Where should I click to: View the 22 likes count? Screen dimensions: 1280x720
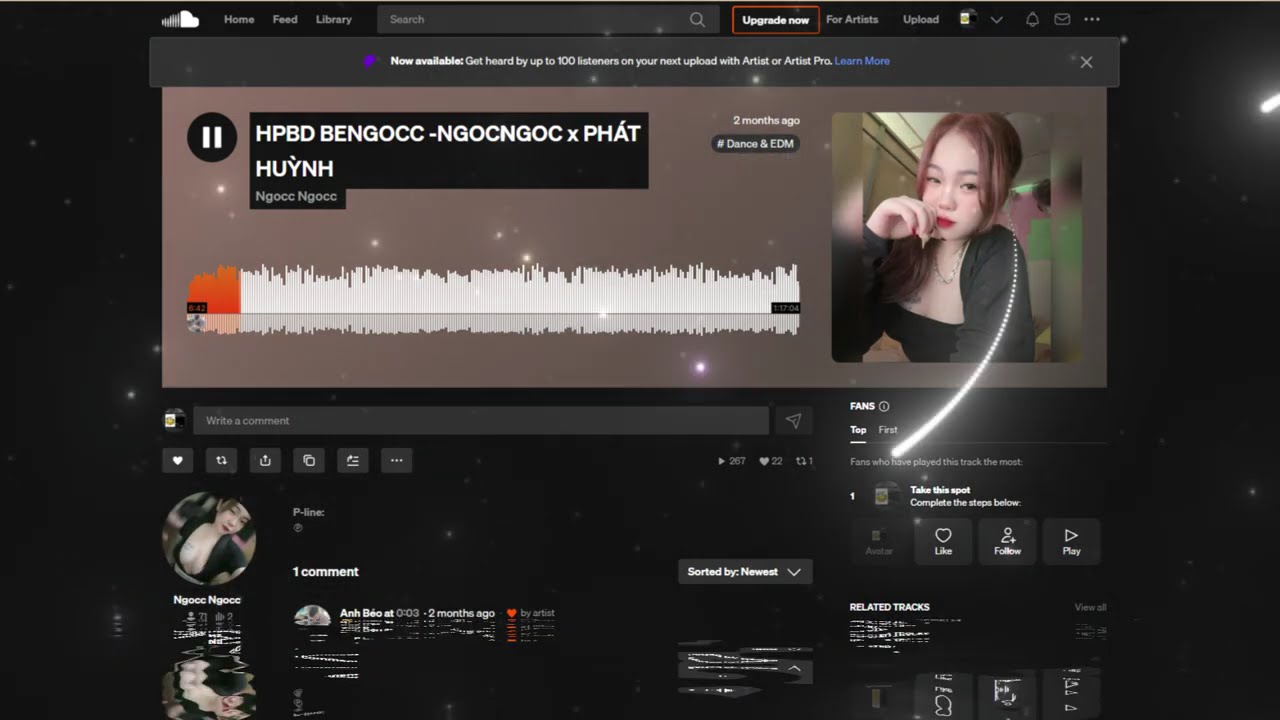771,461
